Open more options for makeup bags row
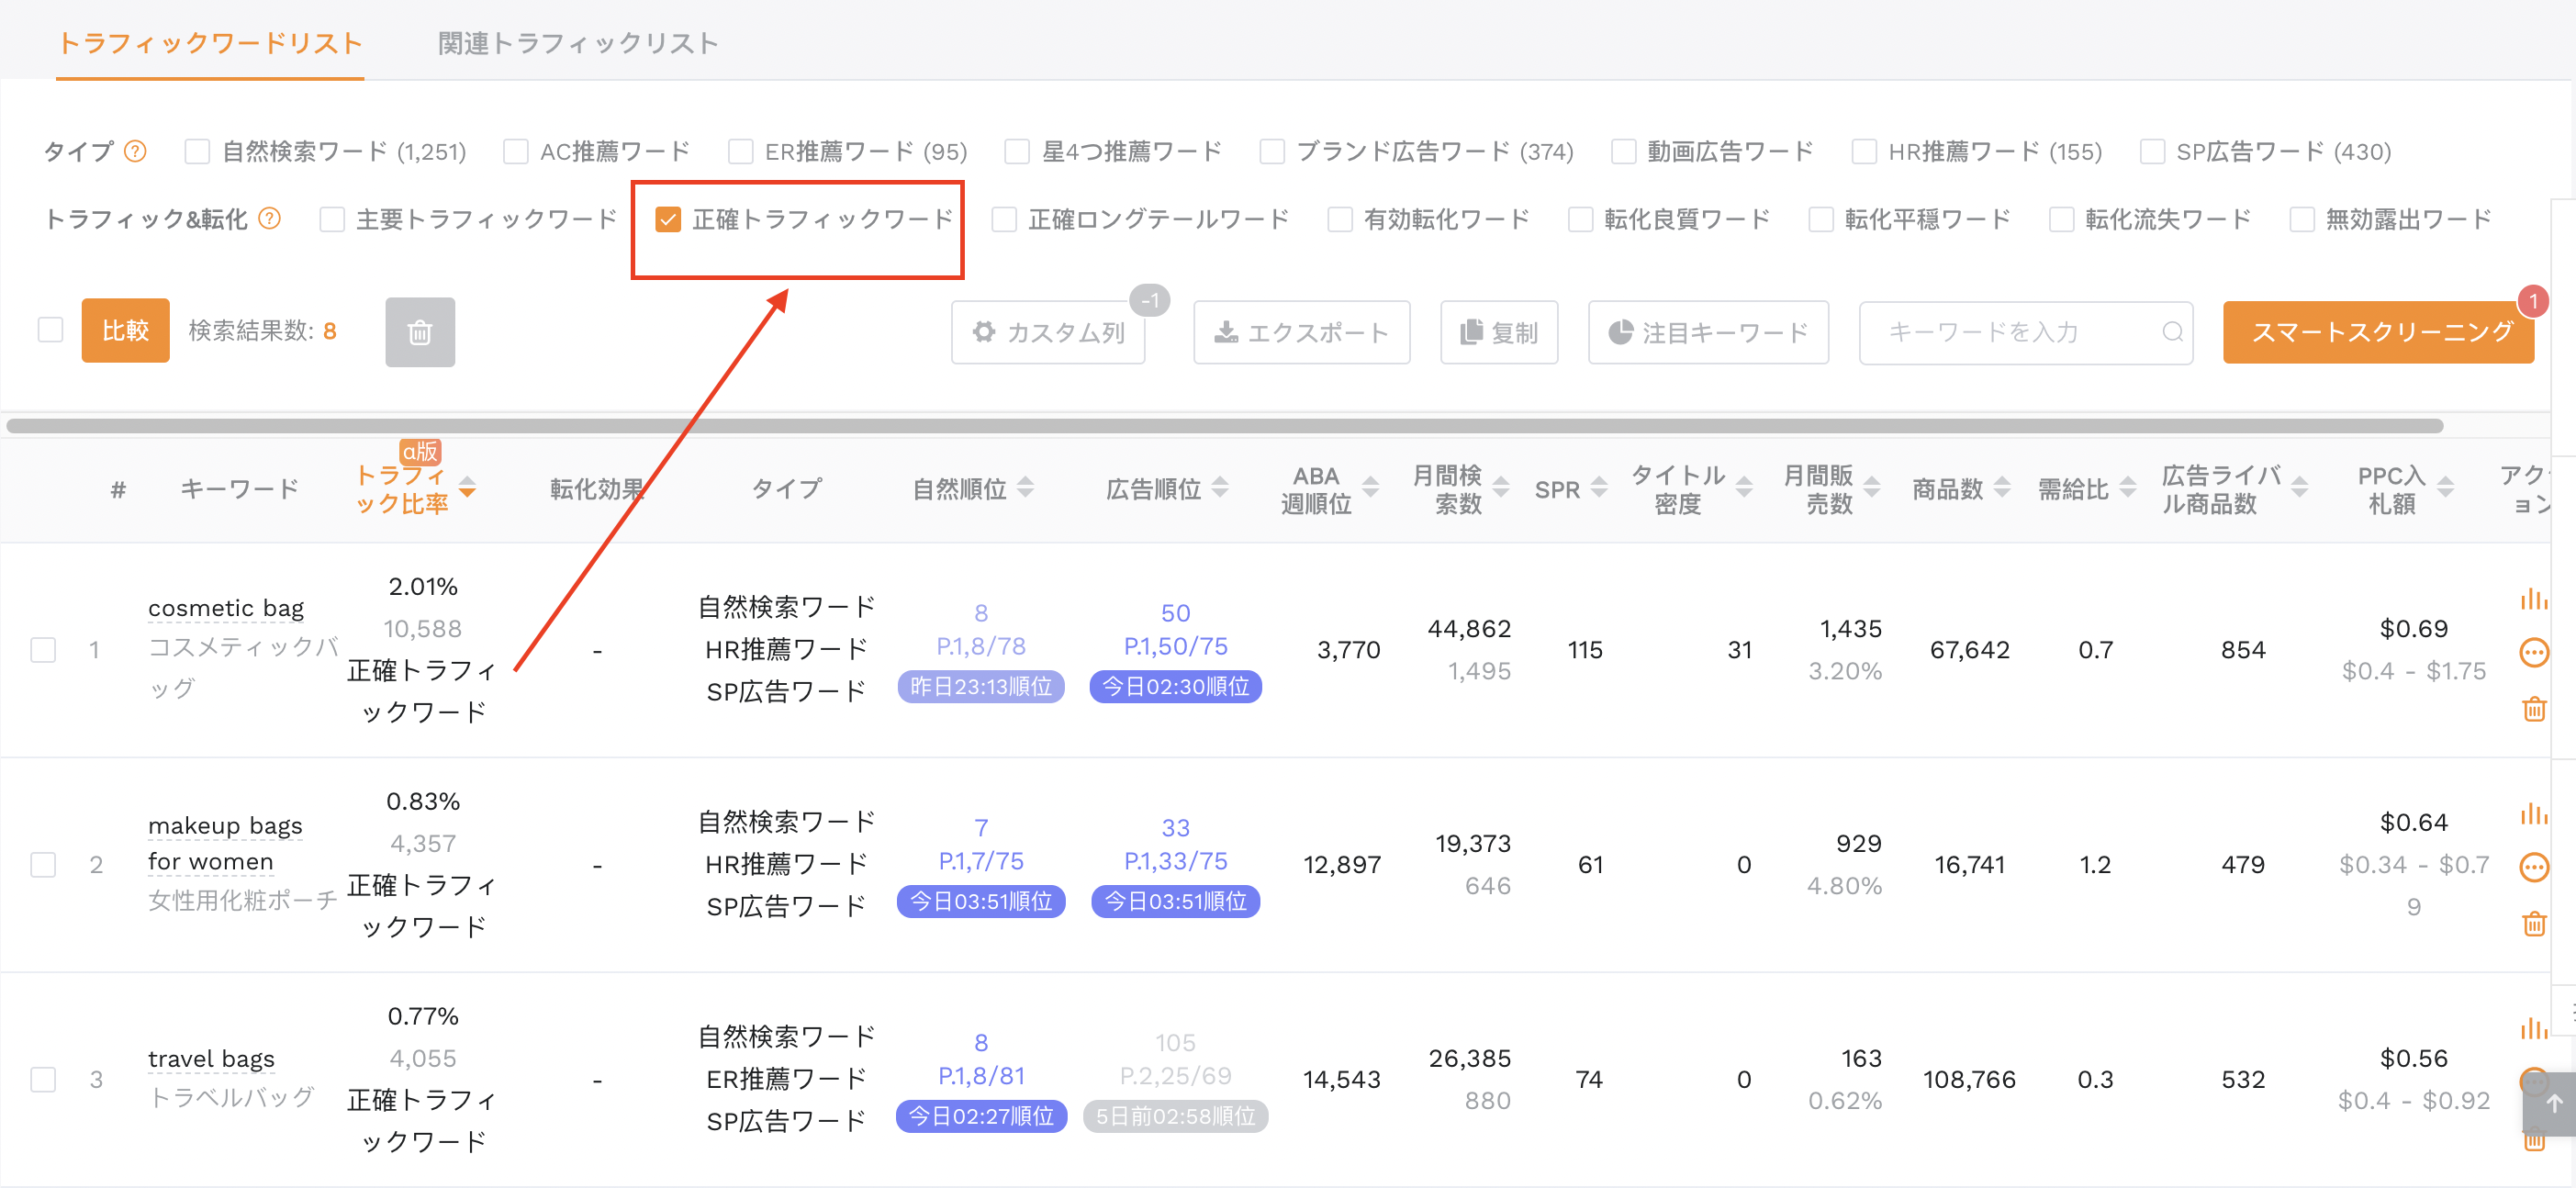Viewport: 2576px width, 1188px height. click(x=2533, y=867)
